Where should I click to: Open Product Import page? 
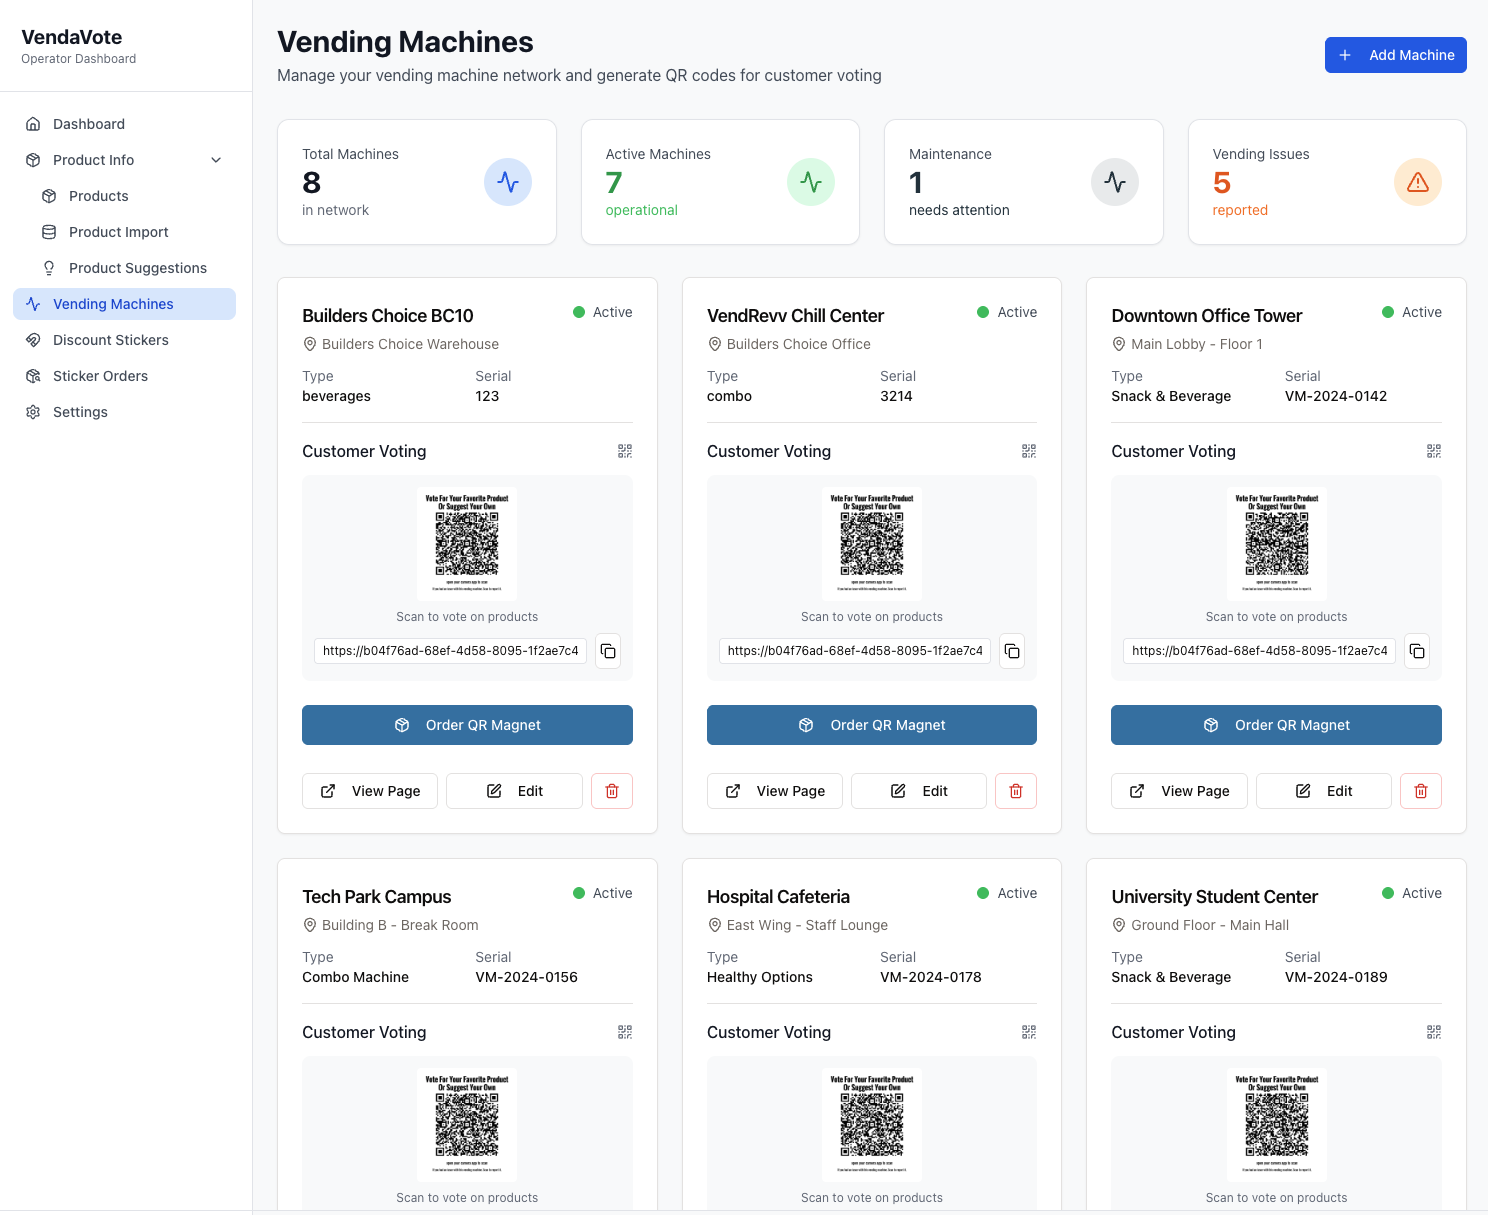[118, 232]
